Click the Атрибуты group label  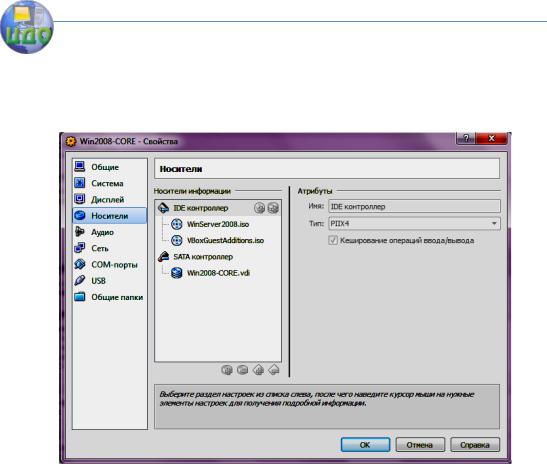pyautogui.click(x=315, y=191)
